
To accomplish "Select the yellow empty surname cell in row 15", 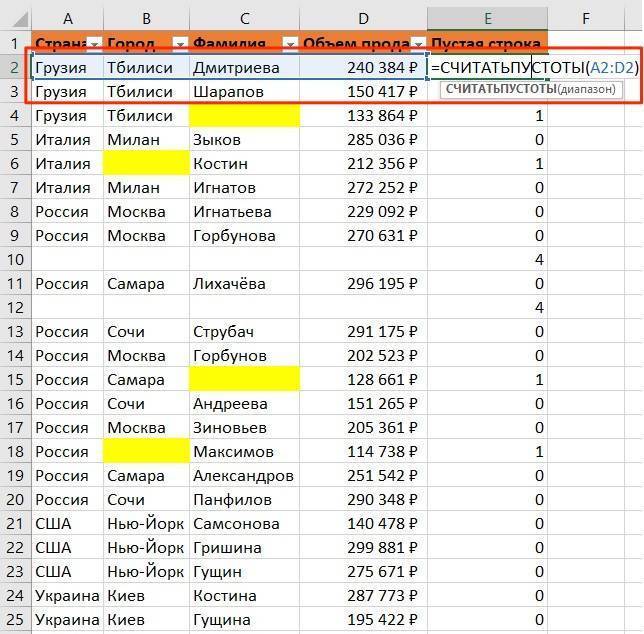I will point(244,379).
